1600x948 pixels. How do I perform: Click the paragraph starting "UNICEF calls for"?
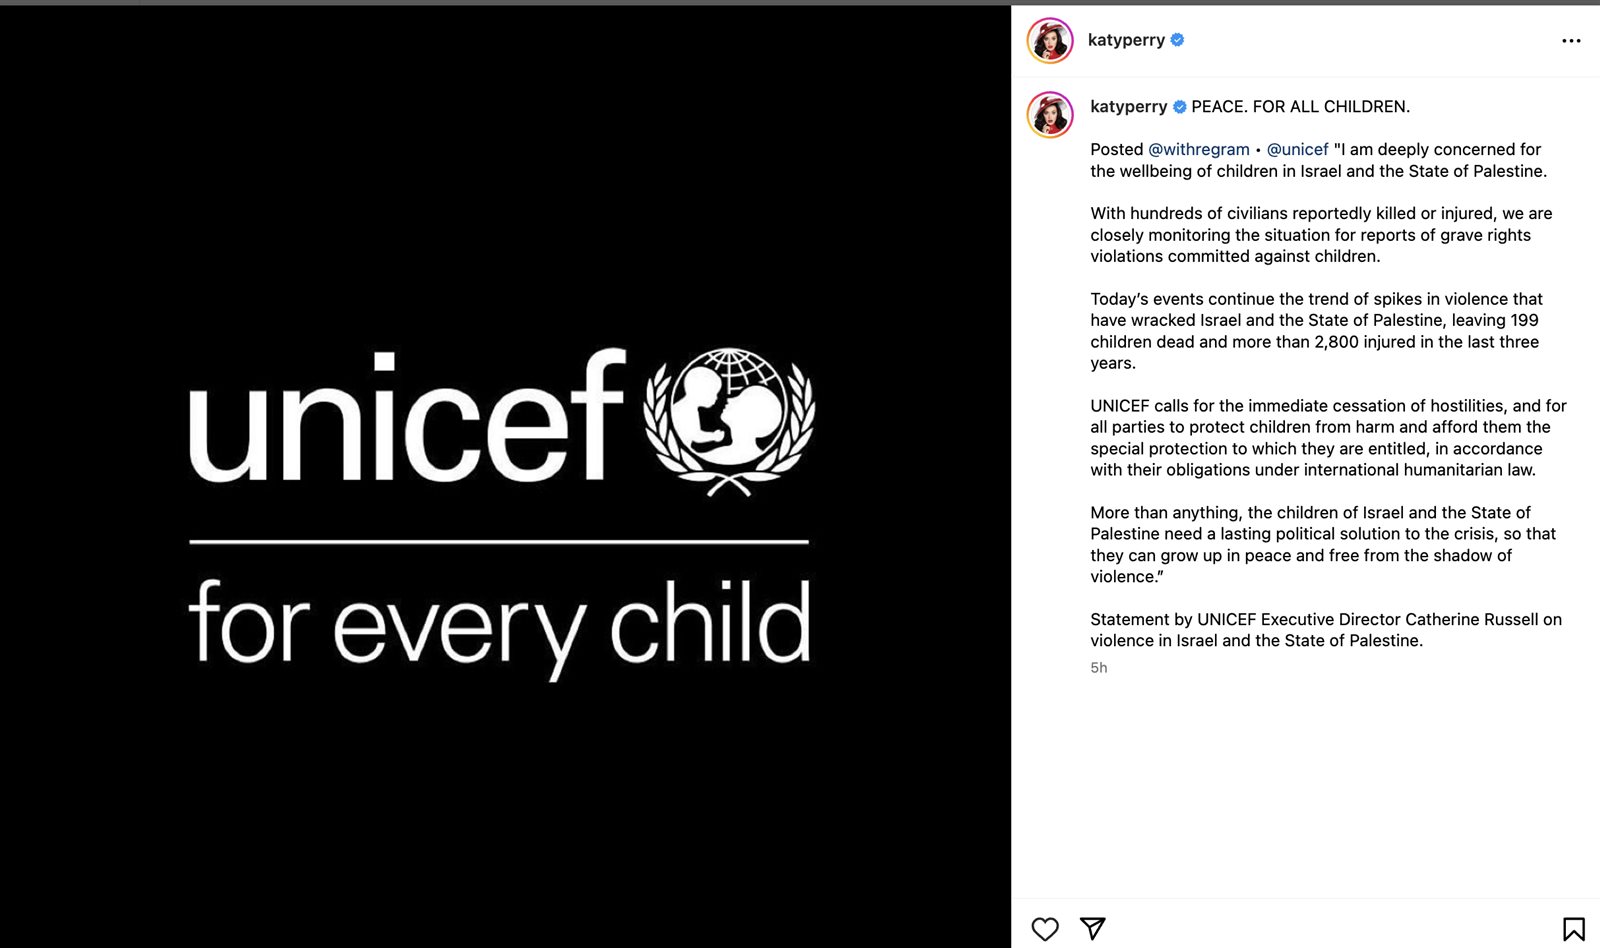point(1328,438)
